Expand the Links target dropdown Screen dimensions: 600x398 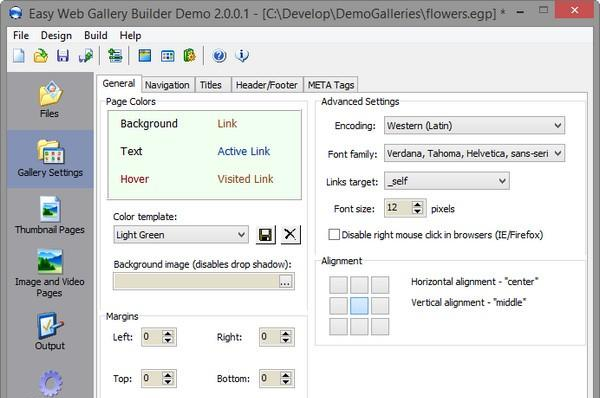[447, 181]
